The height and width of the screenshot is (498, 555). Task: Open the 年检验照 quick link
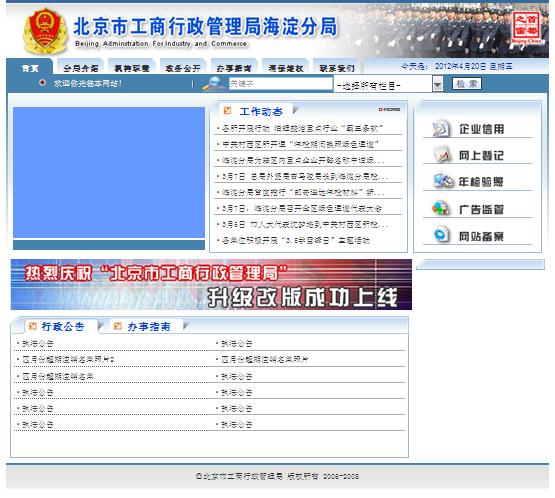point(481,182)
